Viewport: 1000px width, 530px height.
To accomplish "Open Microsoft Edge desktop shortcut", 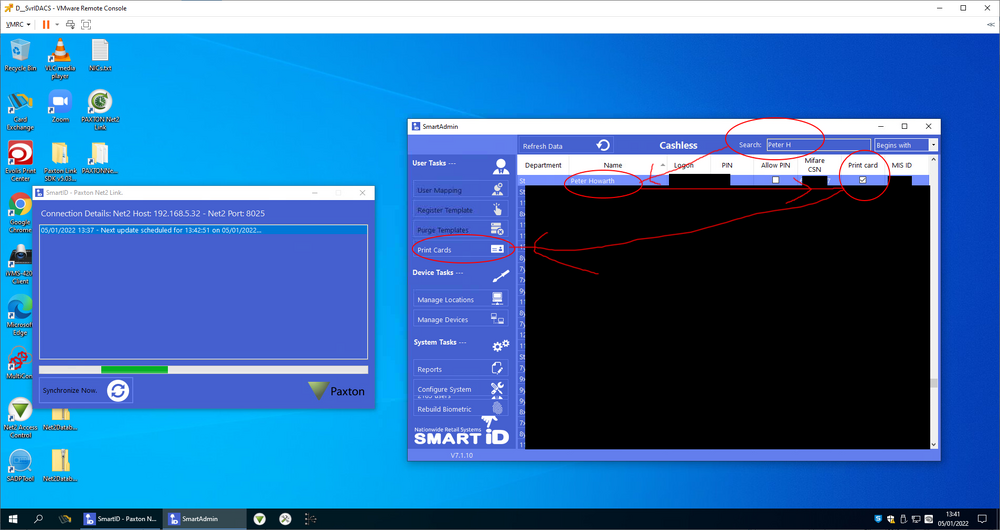I will [x=20, y=315].
